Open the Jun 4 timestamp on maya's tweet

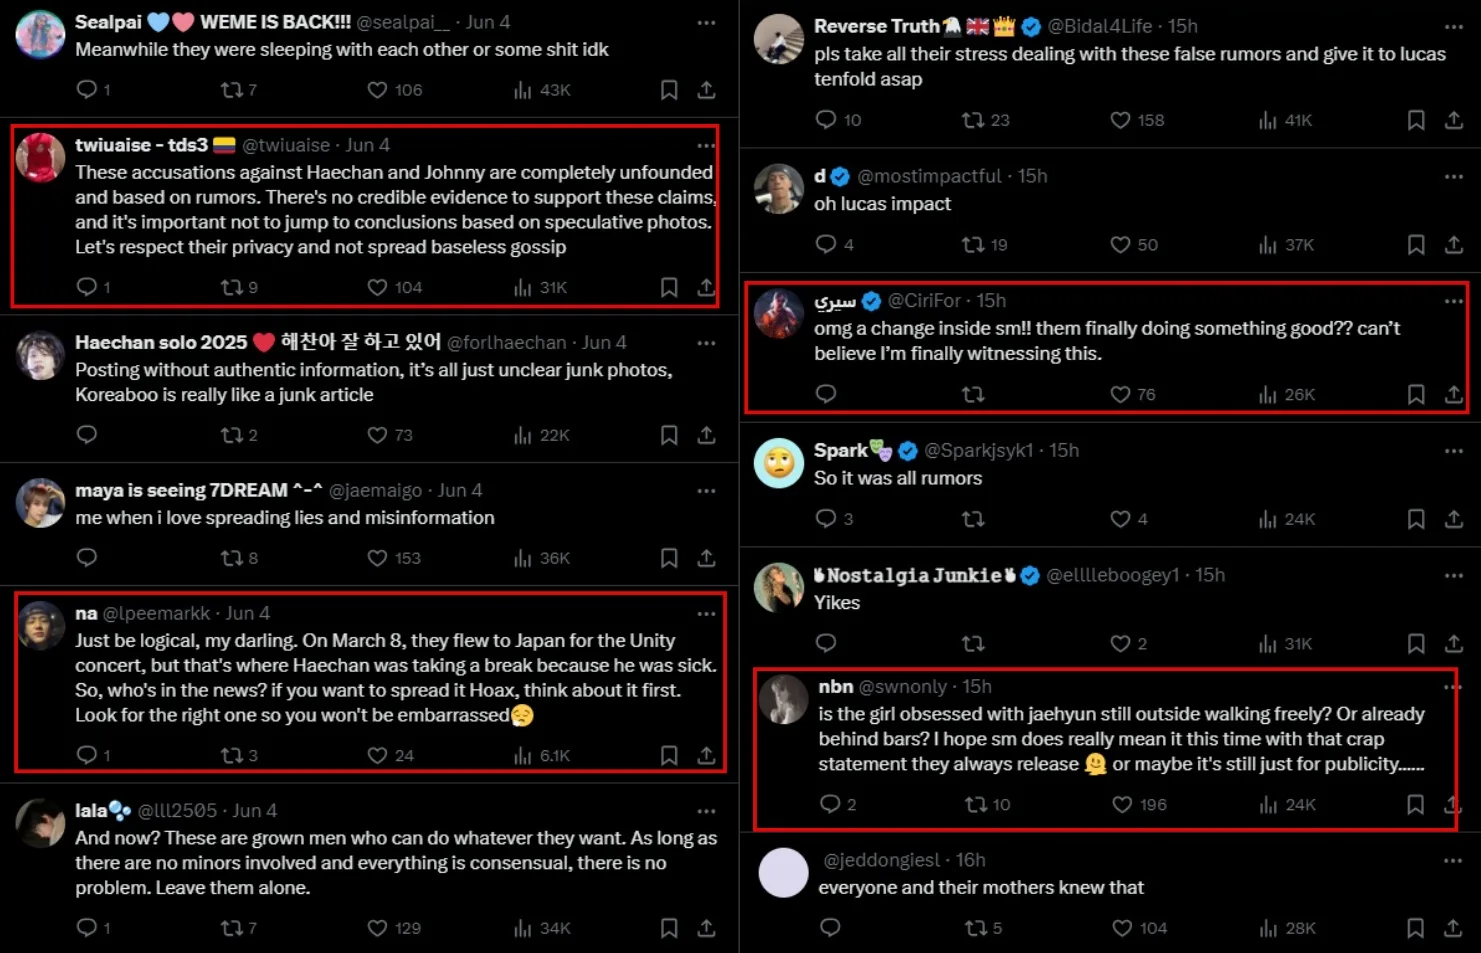point(460,491)
